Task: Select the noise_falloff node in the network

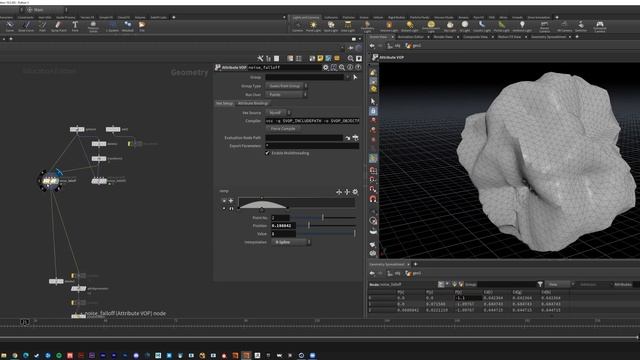Action: pyautogui.click(x=50, y=180)
